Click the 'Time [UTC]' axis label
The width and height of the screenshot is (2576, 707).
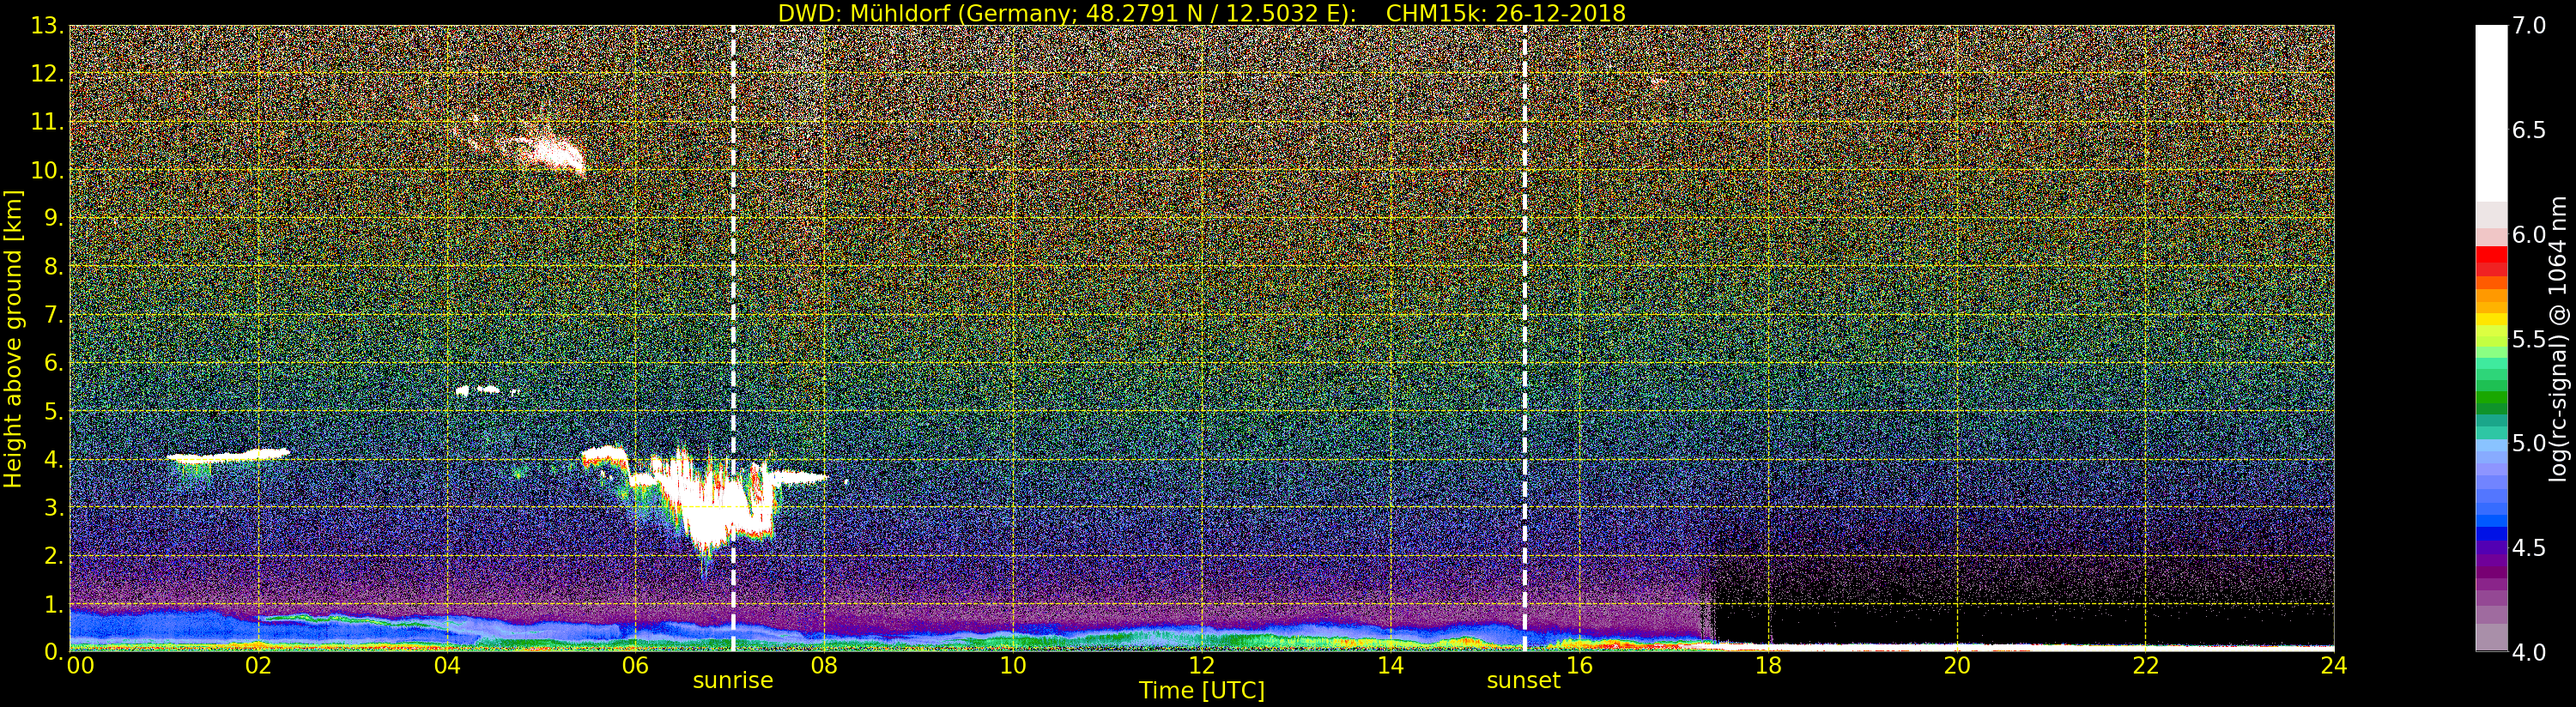(1202, 690)
